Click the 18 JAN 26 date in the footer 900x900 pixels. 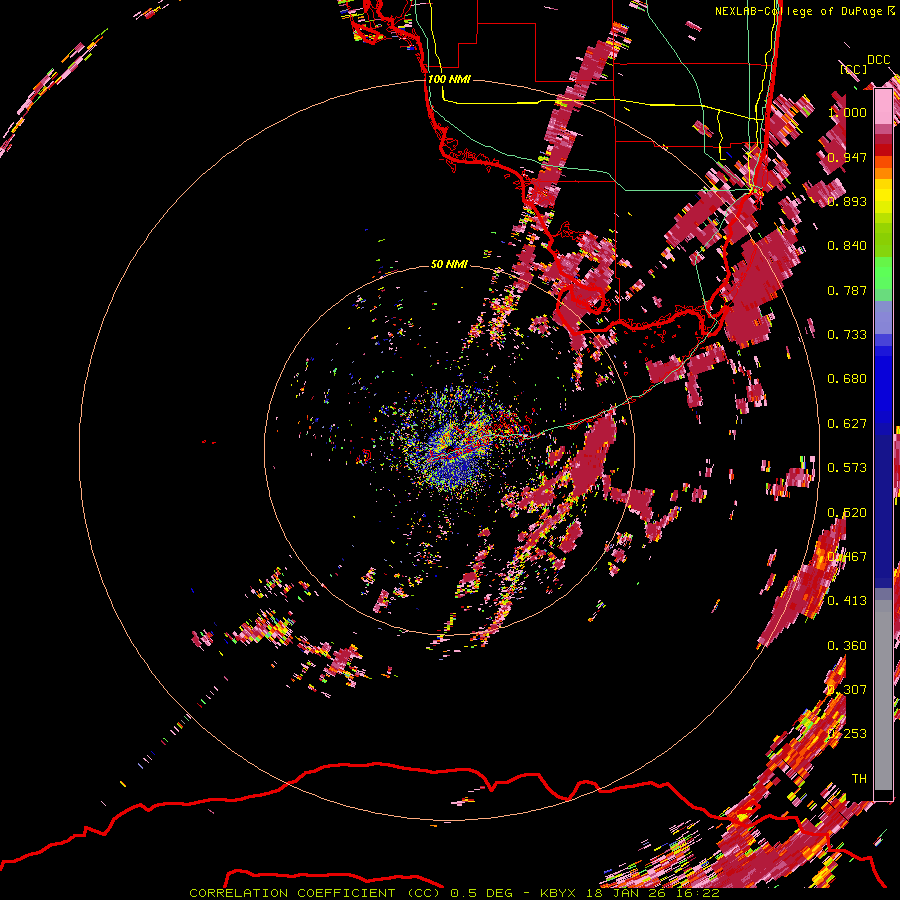(624, 893)
